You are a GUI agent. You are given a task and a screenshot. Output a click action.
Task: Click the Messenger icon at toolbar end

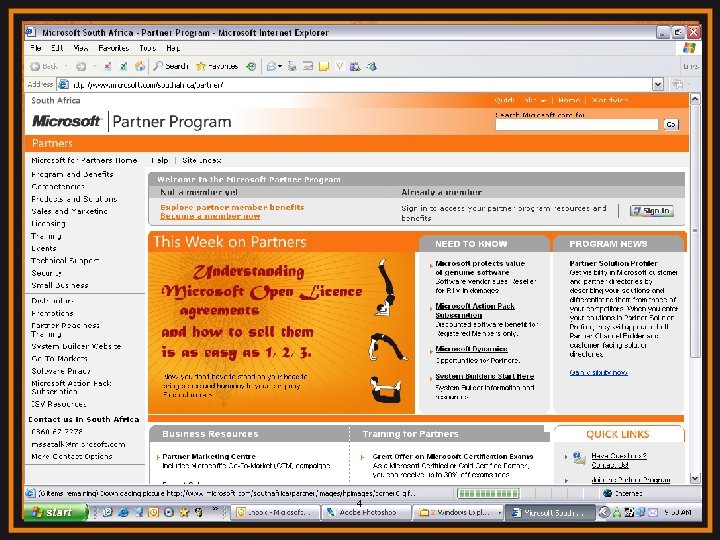pos(371,67)
